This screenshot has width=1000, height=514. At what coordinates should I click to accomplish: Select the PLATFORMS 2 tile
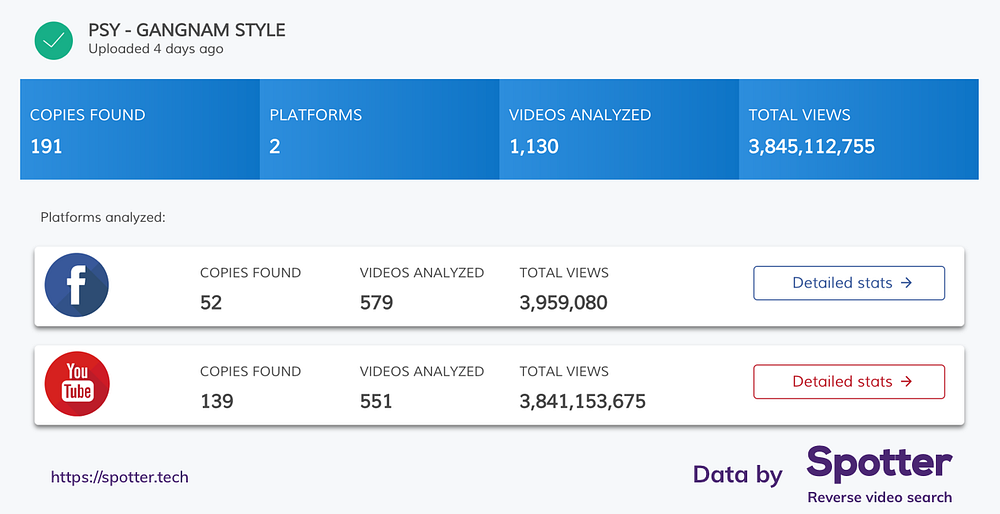pyautogui.click(x=379, y=129)
